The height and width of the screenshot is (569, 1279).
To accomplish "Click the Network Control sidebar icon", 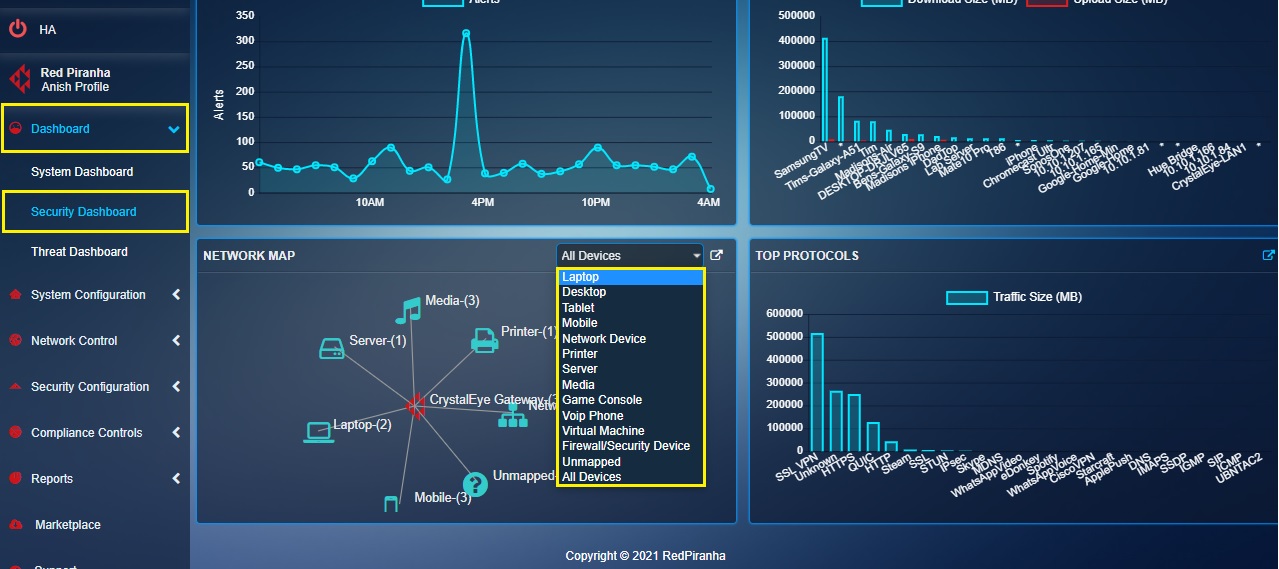I will click(x=15, y=341).
